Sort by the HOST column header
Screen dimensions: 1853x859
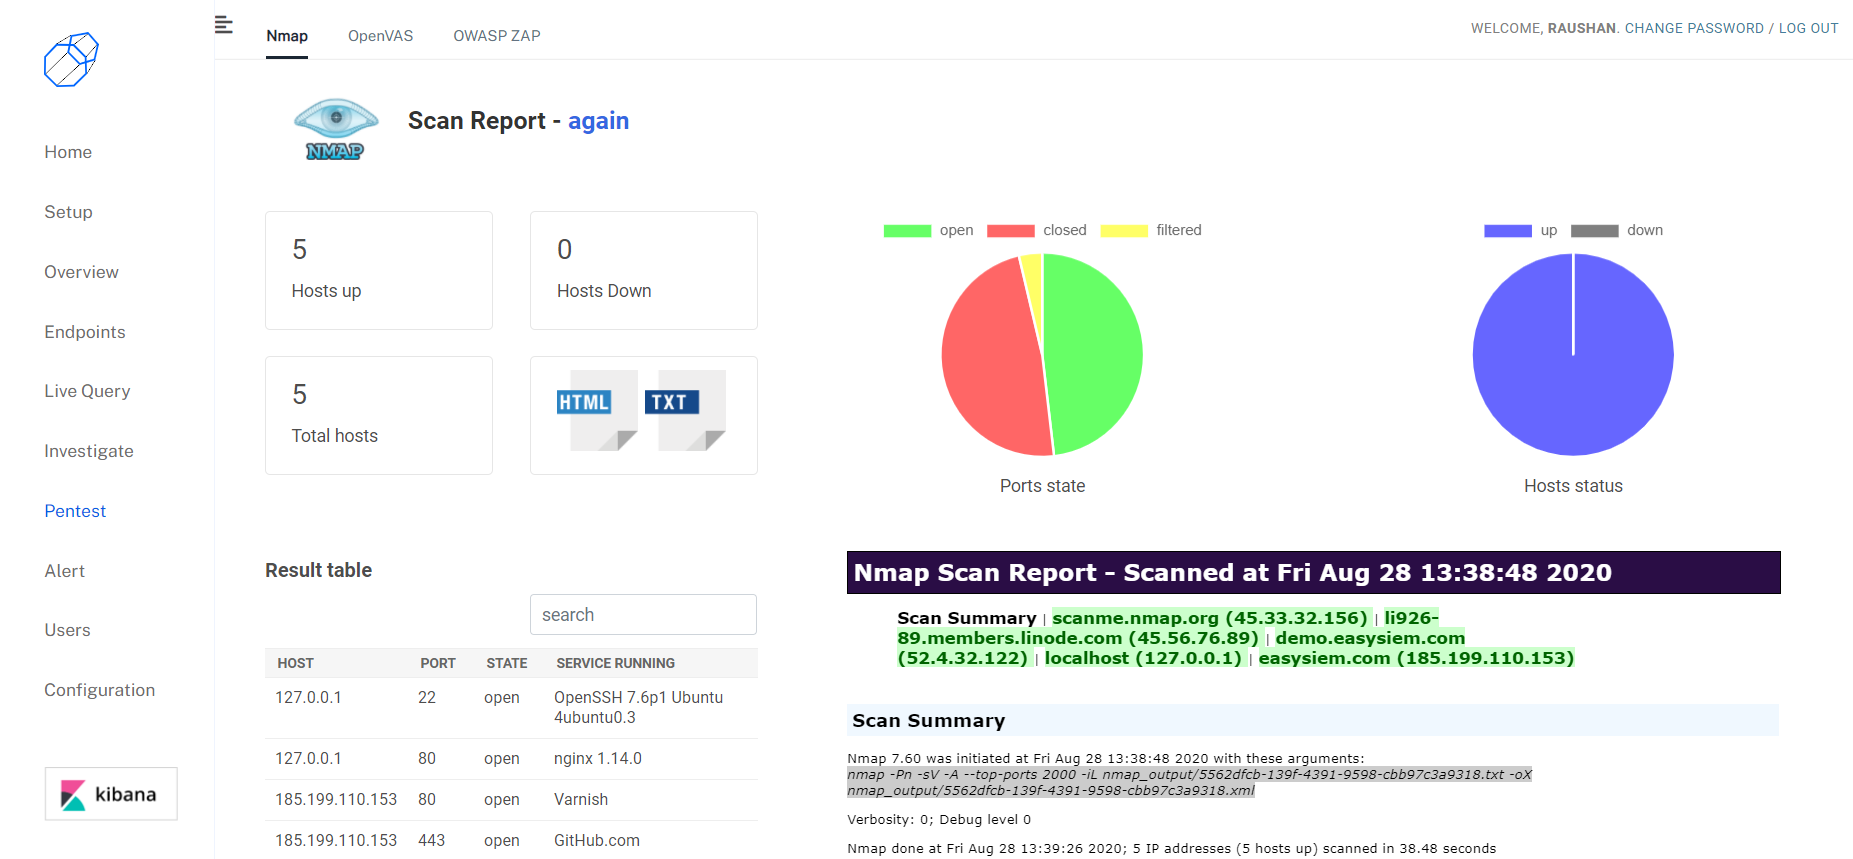(295, 663)
